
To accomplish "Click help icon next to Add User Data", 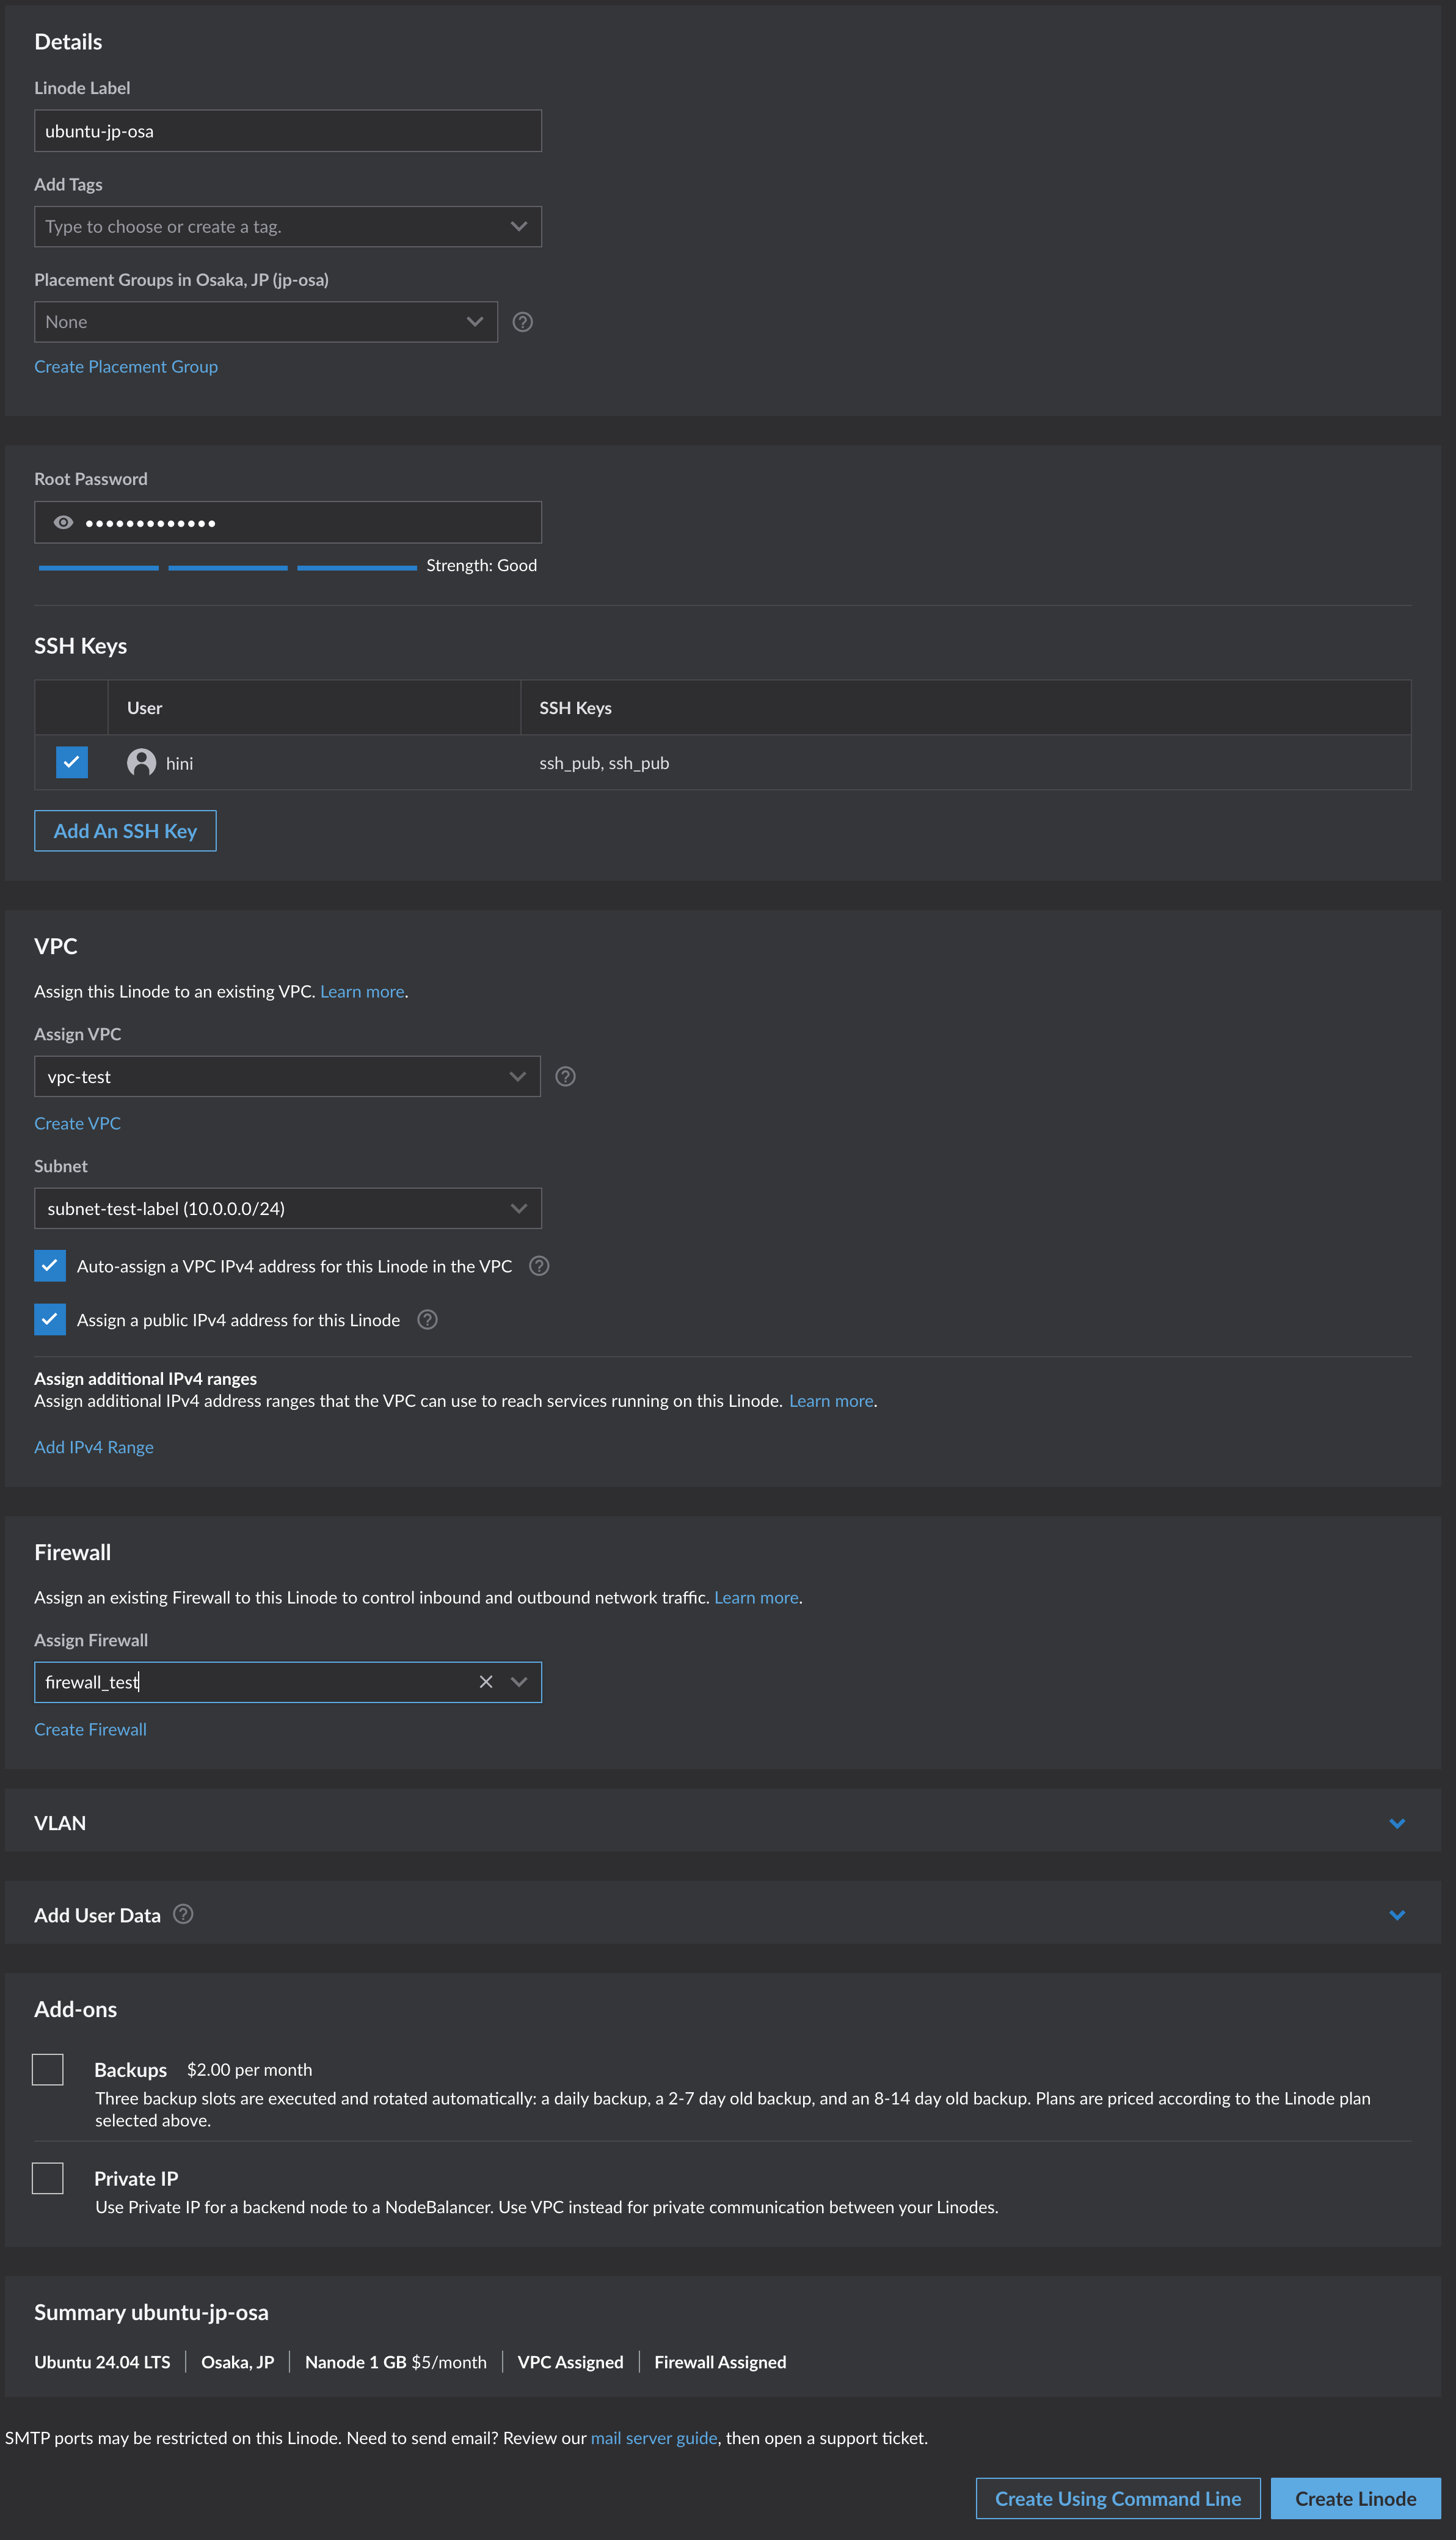I will (183, 1914).
